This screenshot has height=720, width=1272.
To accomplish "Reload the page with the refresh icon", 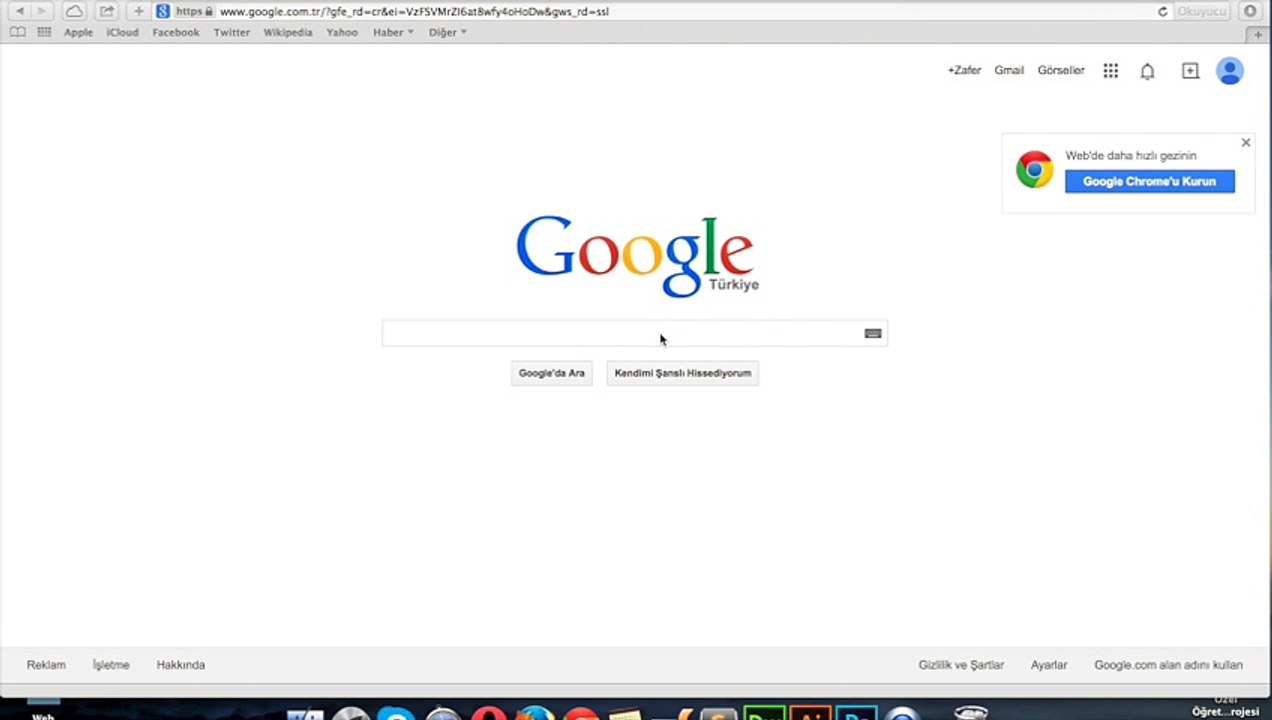I will coord(1162,12).
